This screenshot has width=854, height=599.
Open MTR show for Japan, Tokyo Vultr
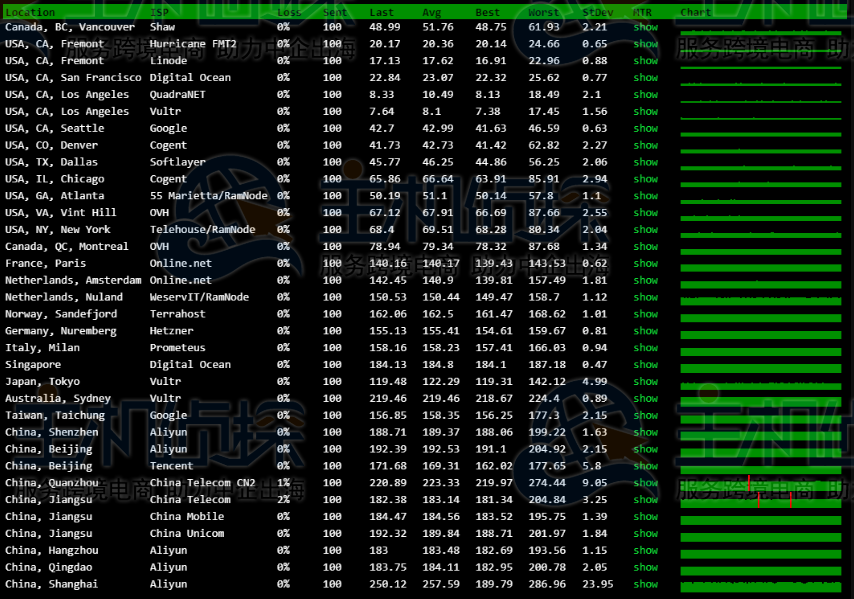point(645,381)
